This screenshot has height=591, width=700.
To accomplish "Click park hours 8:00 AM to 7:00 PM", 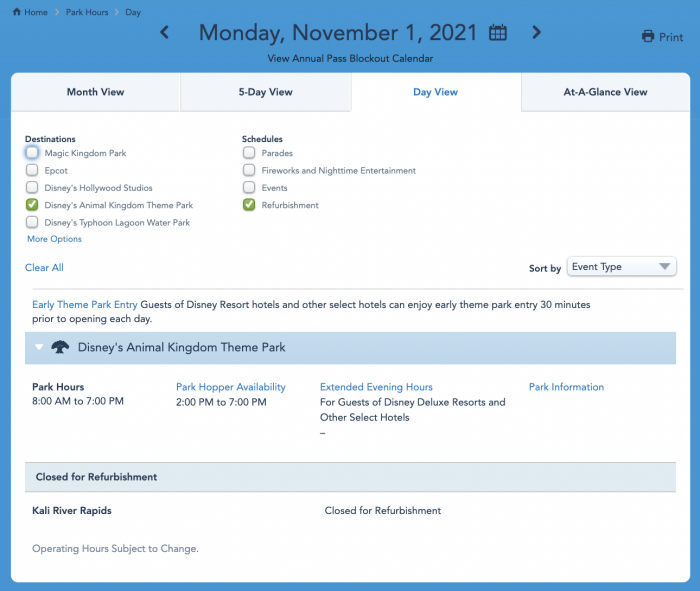I will [78, 401].
